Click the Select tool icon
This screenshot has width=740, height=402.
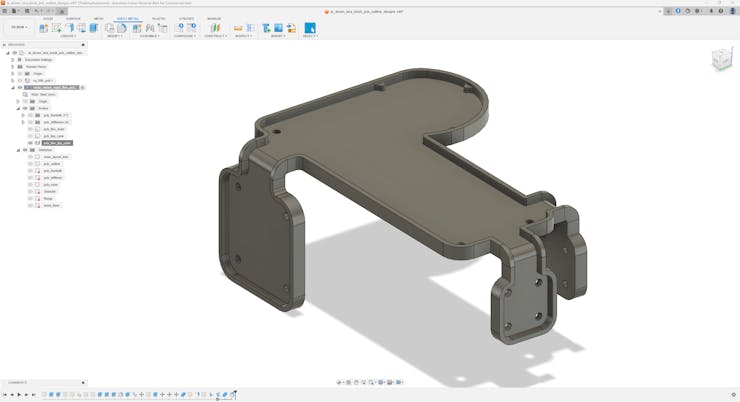(x=310, y=28)
